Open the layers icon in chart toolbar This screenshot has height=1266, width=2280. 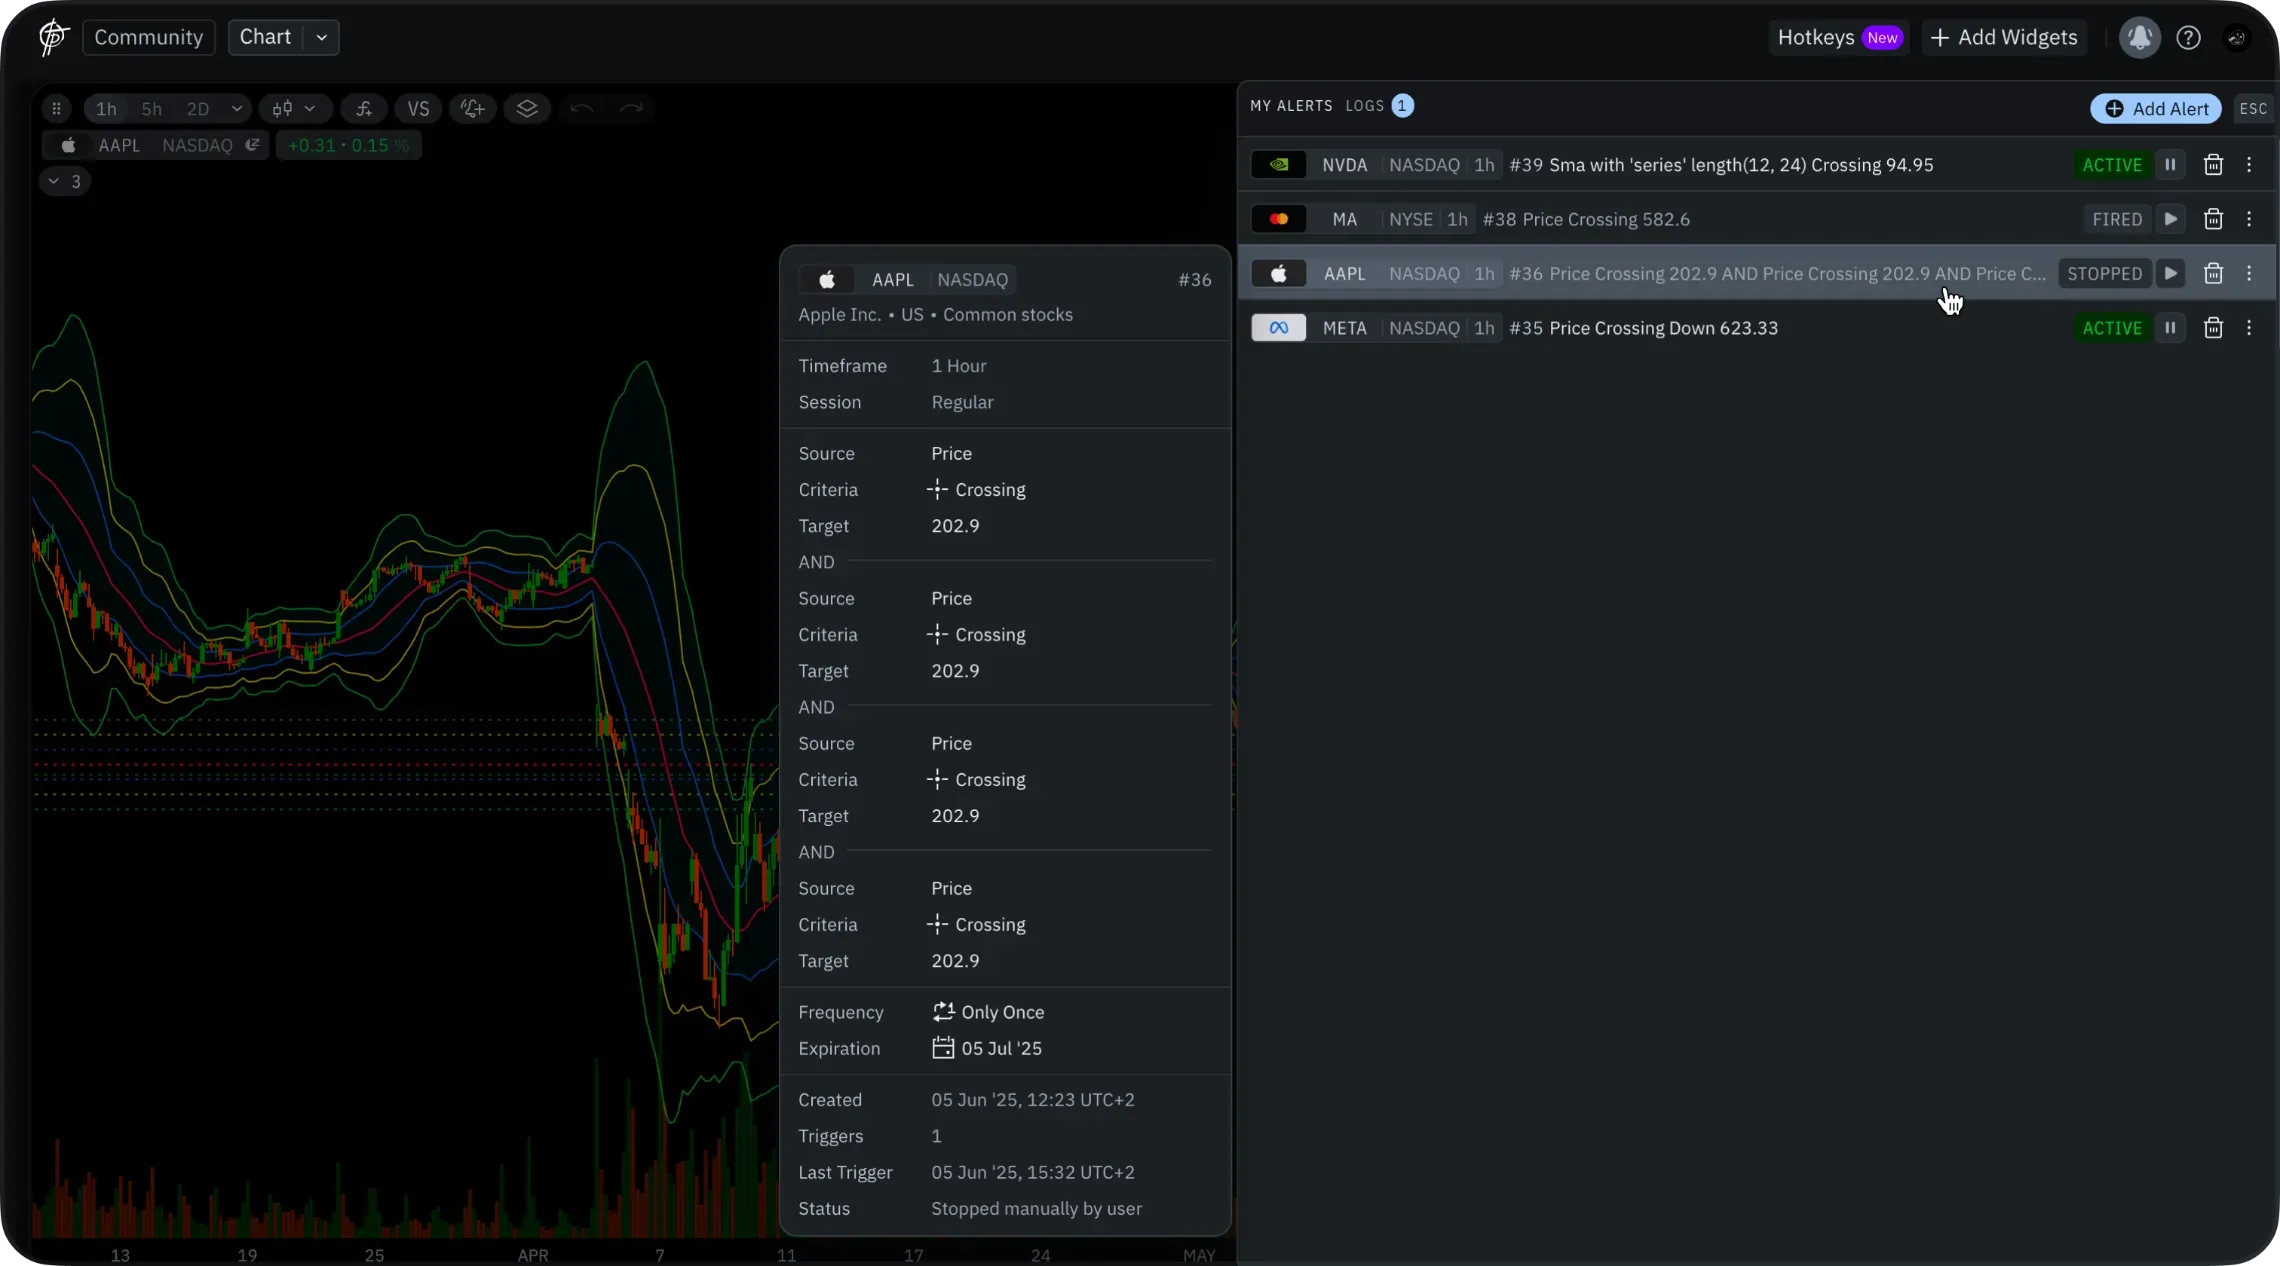[527, 108]
